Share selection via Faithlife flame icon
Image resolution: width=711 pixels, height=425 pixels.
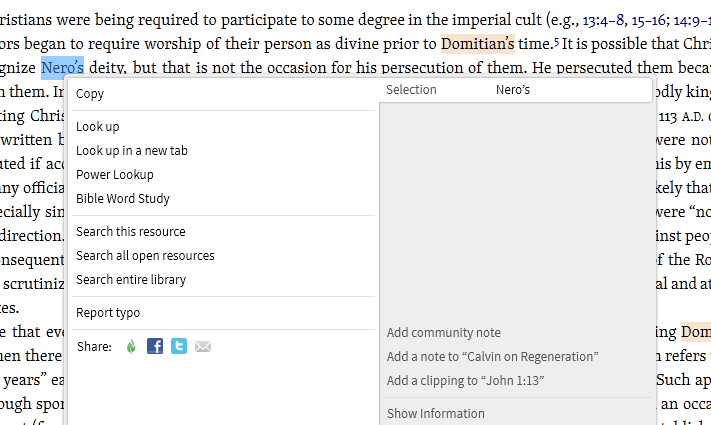click(131, 346)
